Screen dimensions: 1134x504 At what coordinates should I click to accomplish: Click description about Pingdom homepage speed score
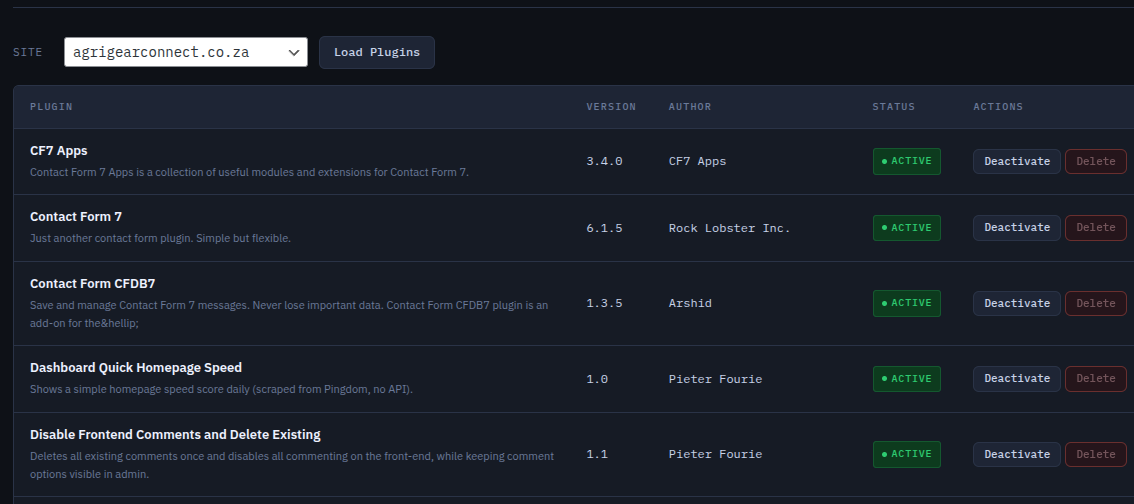[221, 390]
